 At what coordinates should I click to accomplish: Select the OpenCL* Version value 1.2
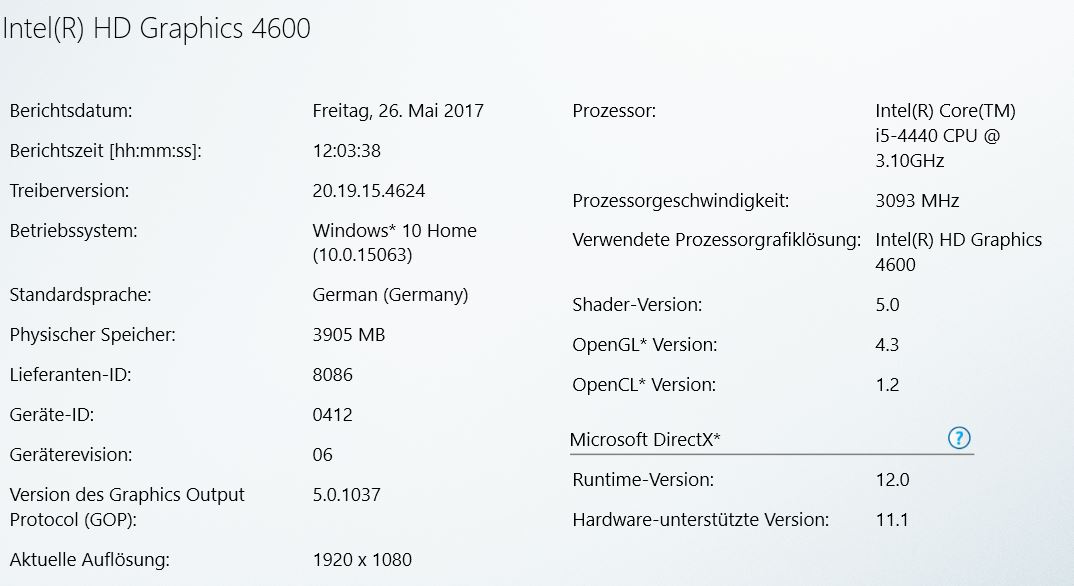coord(887,385)
